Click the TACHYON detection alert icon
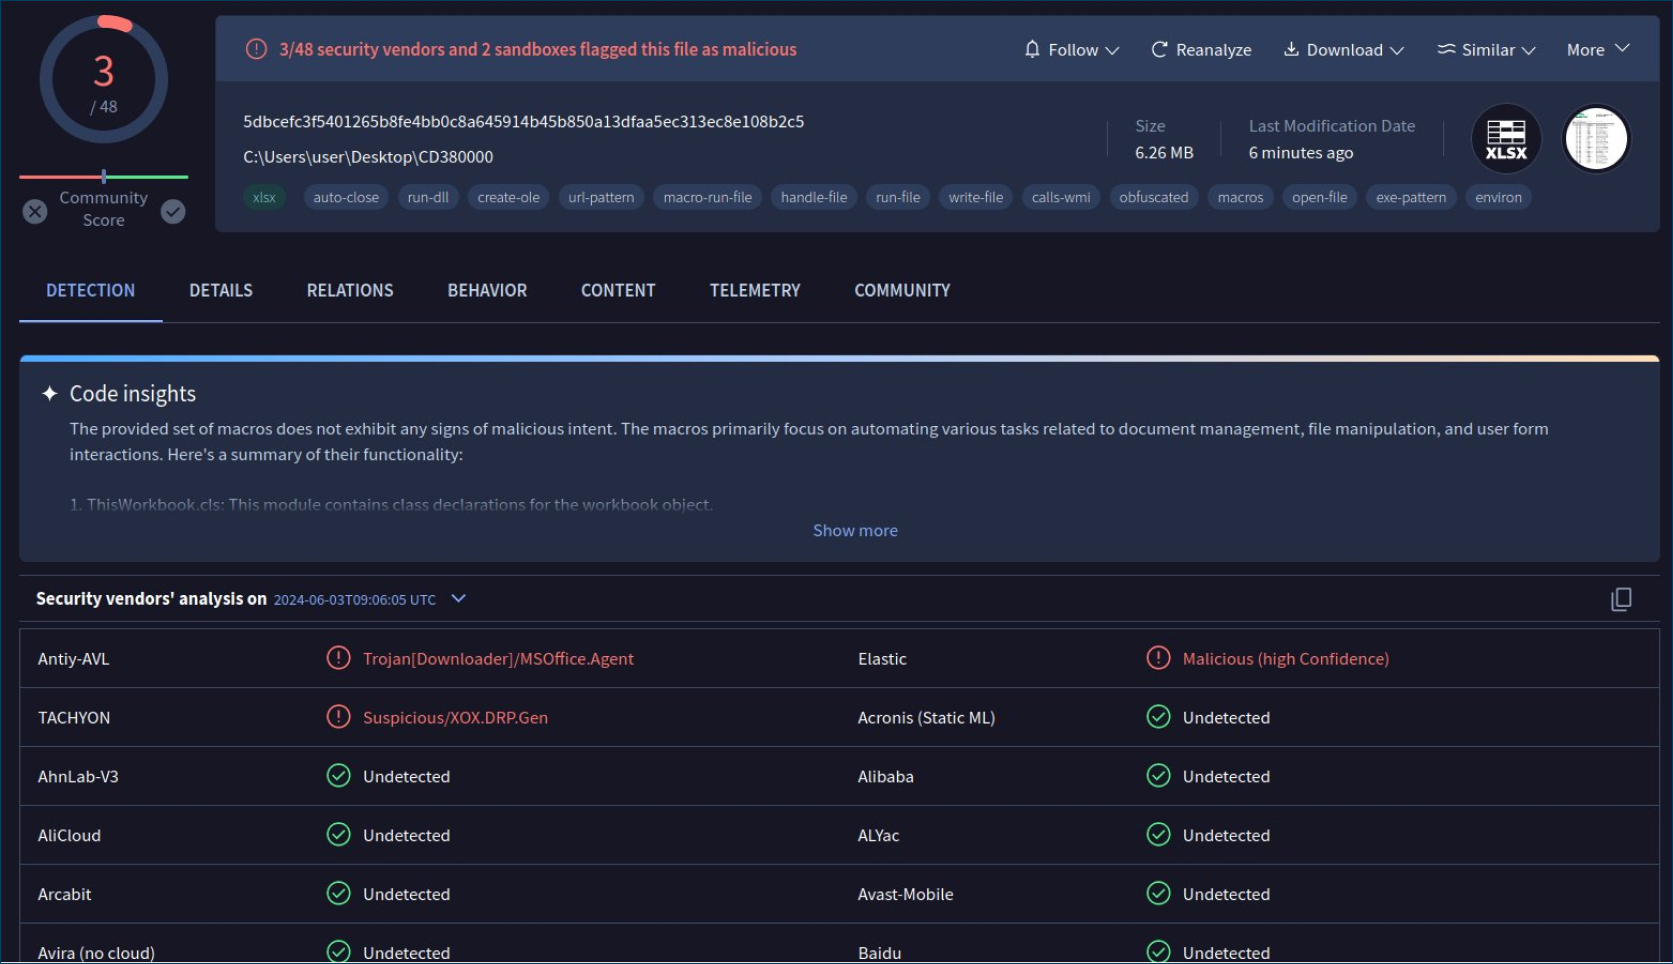Viewport: 1673px width, 964px height. 338,717
